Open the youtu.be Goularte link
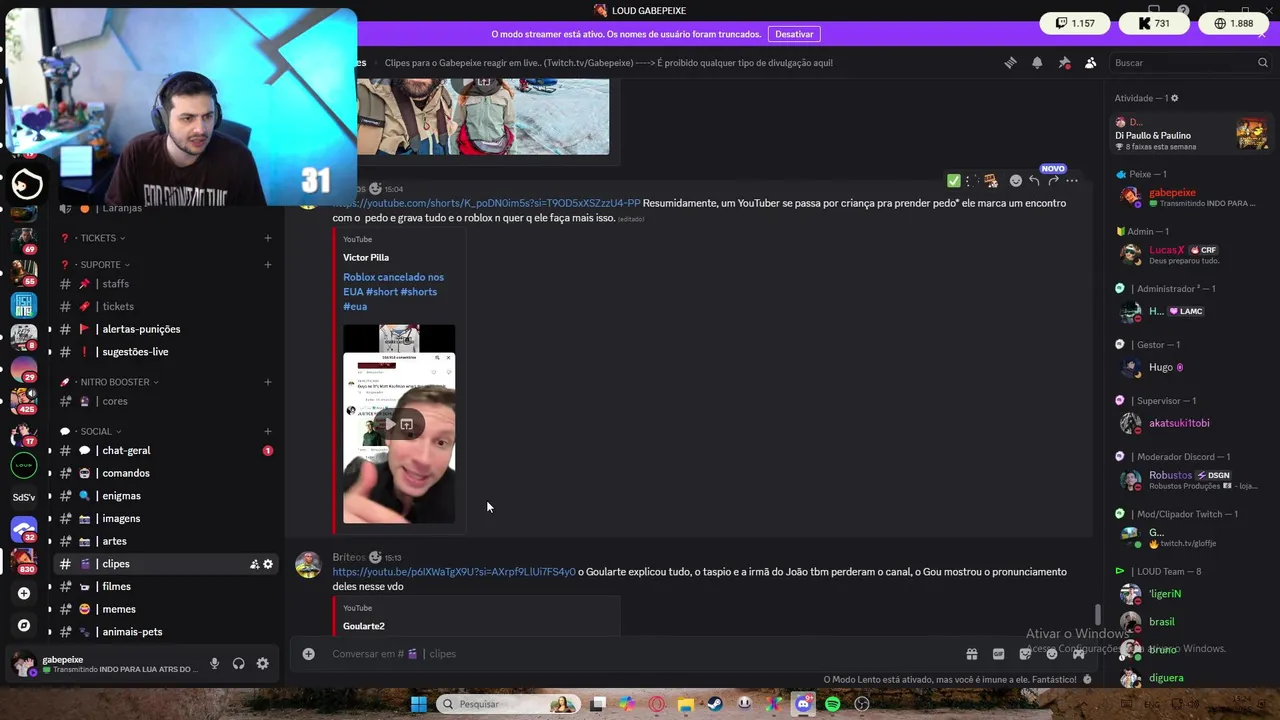This screenshot has height=720, width=1280. coord(454,572)
